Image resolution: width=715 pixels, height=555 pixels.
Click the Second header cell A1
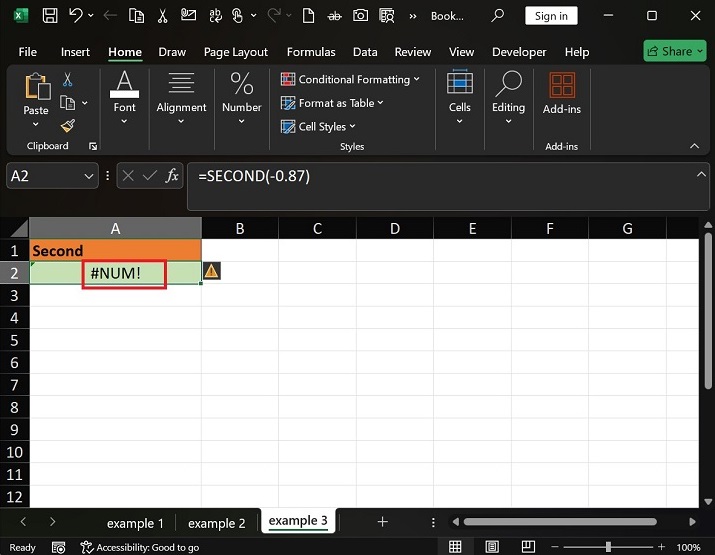click(115, 250)
